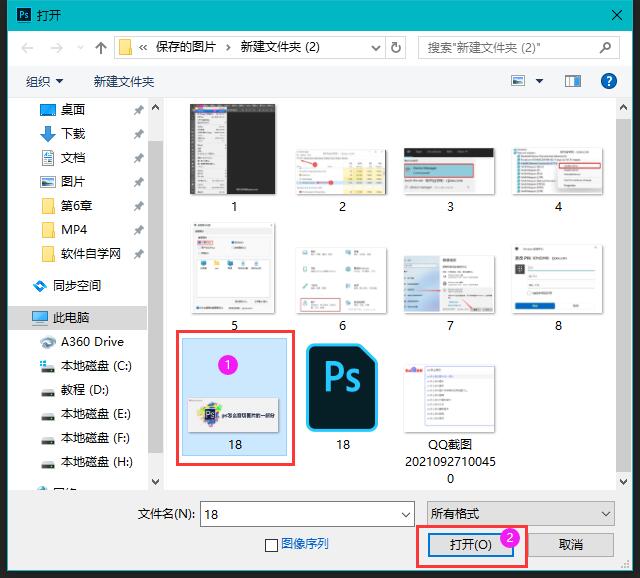This screenshot has width=640, height=578.
Task: Expand view options dropdown arrow
Action: [x=539, y=81]
